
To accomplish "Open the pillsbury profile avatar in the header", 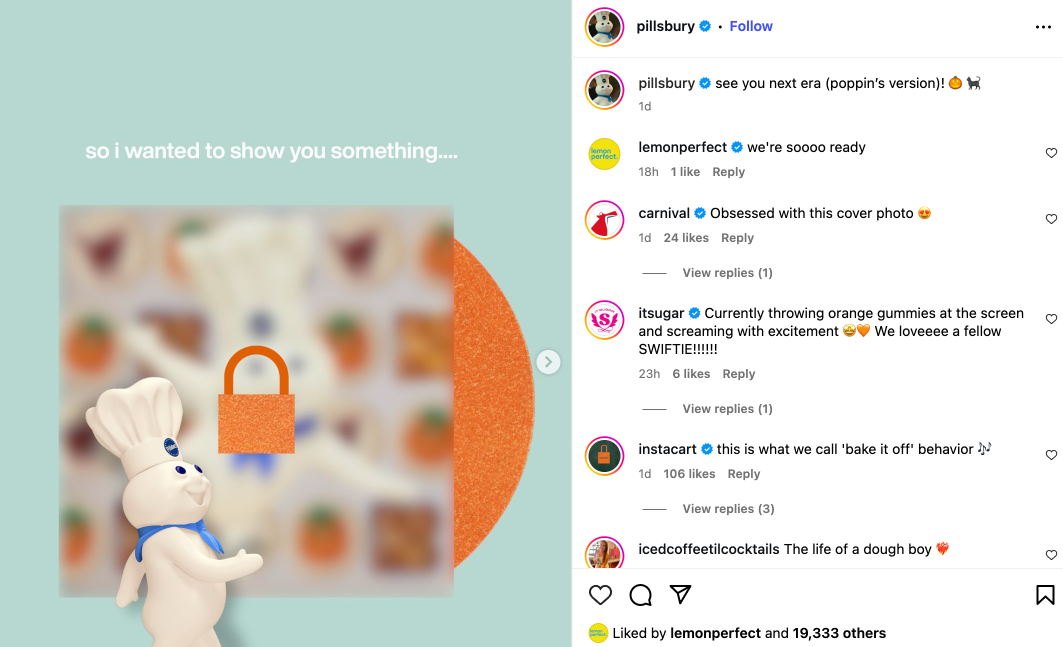I will [604, 27].
